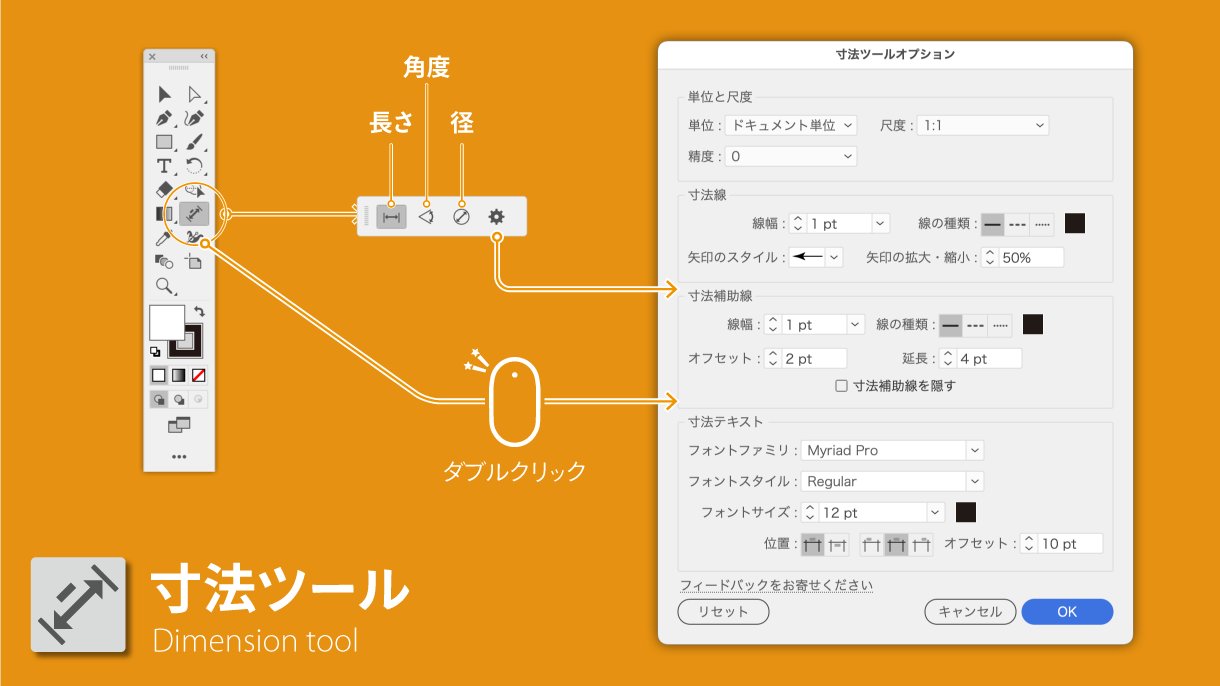Open the 単位 dropdown showing ドキュメント単位

point(790,125)
